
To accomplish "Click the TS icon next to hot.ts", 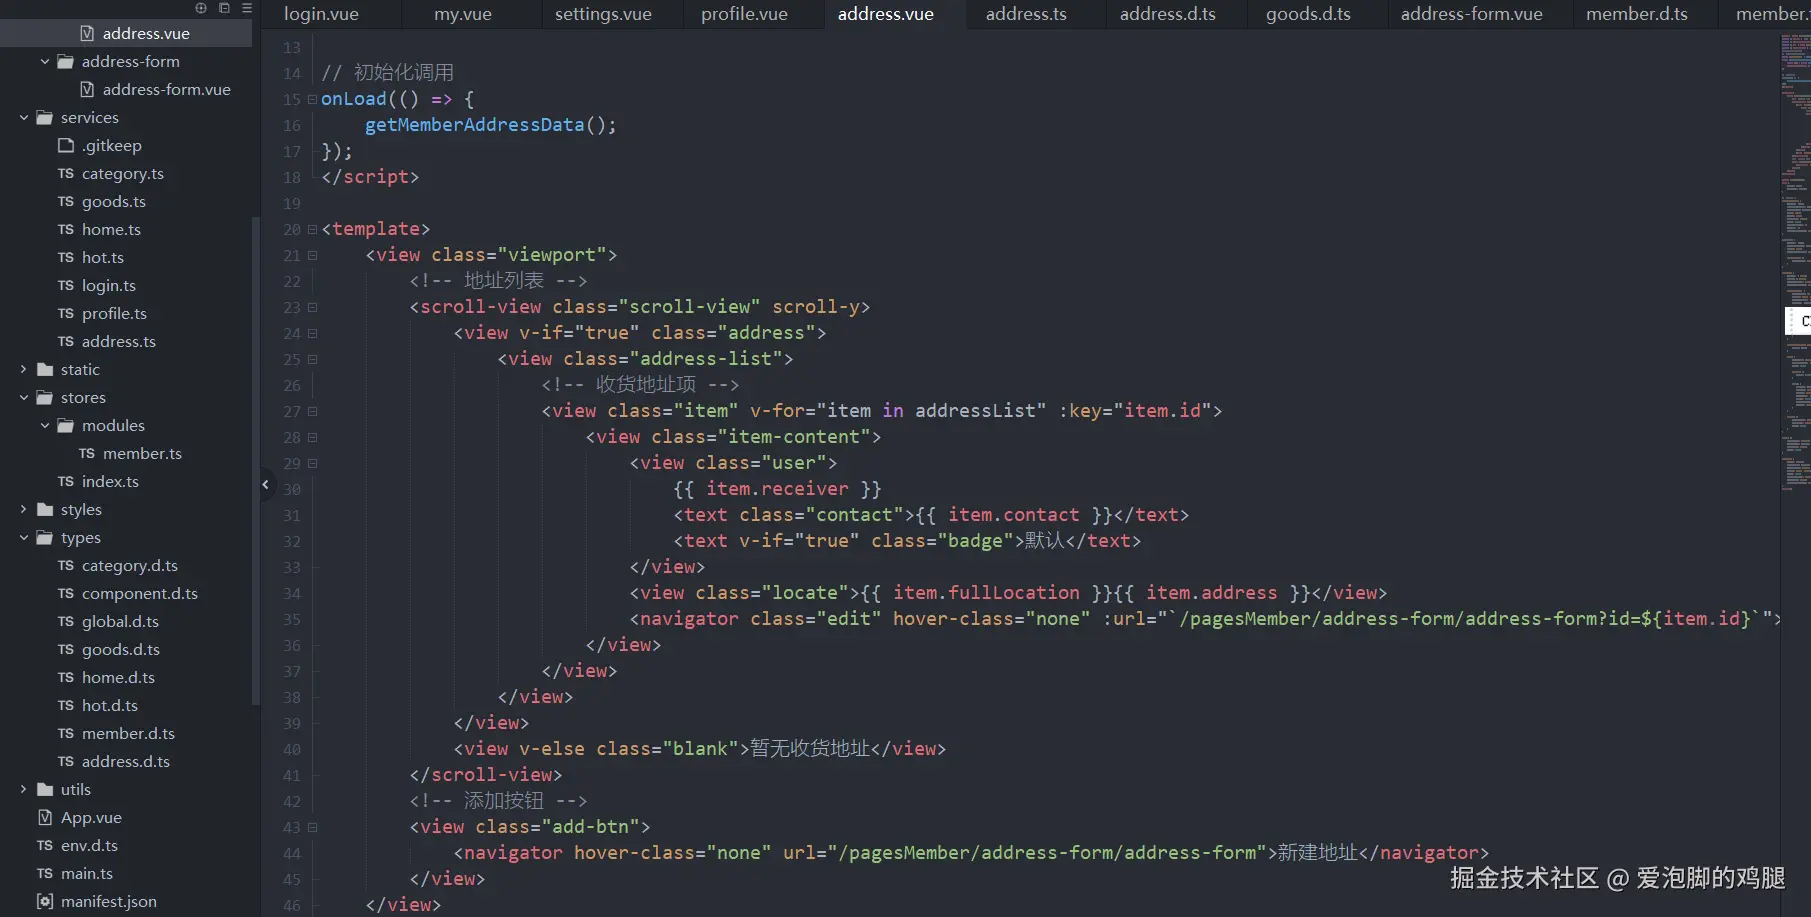I will point(66,257).
